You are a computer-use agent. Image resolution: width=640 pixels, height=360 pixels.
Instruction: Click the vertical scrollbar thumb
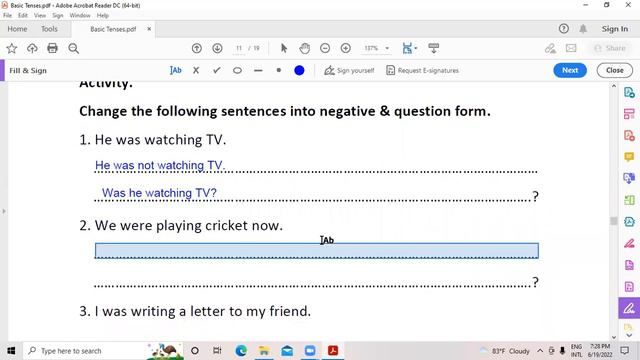coord(613,221)
